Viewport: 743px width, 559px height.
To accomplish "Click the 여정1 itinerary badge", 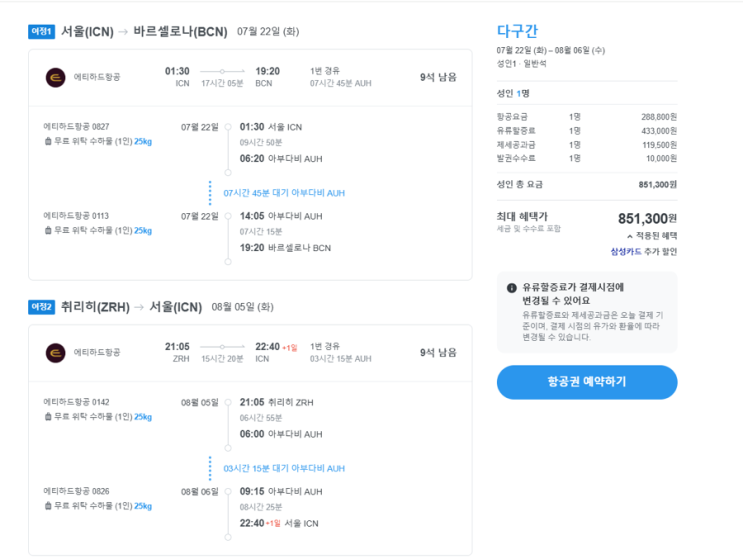I will [x=41, y=32].
